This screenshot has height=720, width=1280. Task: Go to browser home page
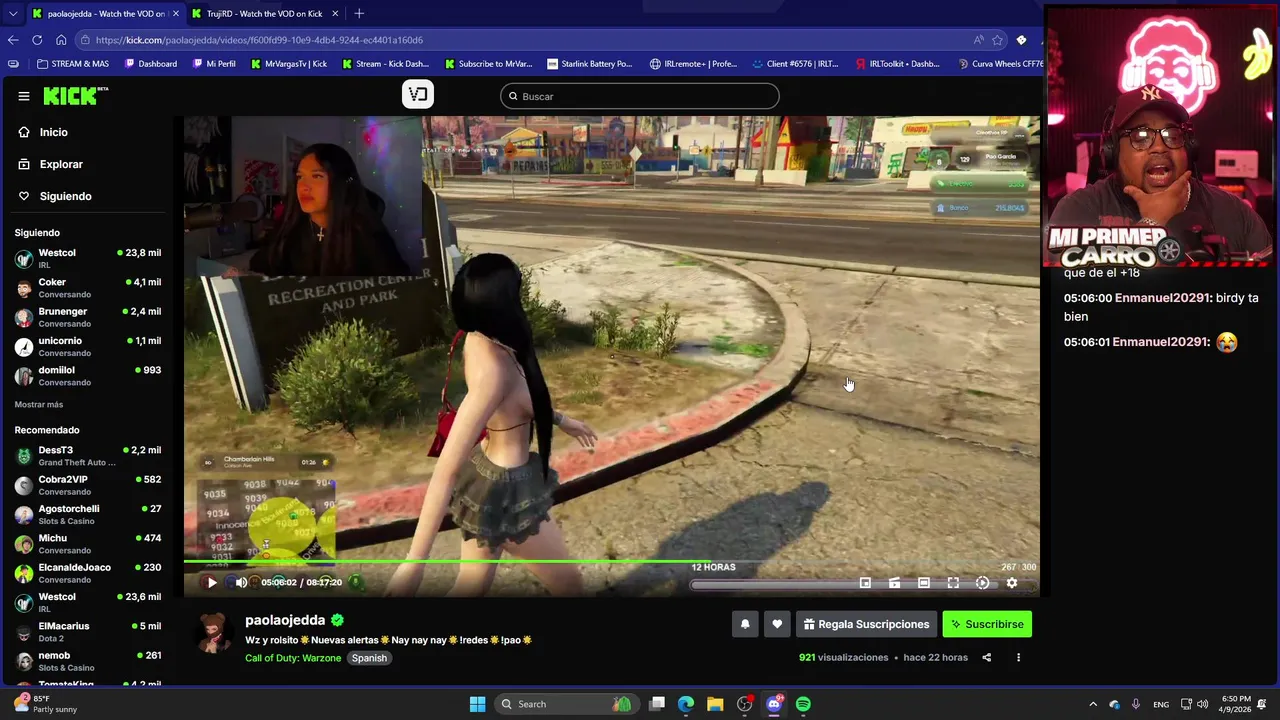click(61, 40)
